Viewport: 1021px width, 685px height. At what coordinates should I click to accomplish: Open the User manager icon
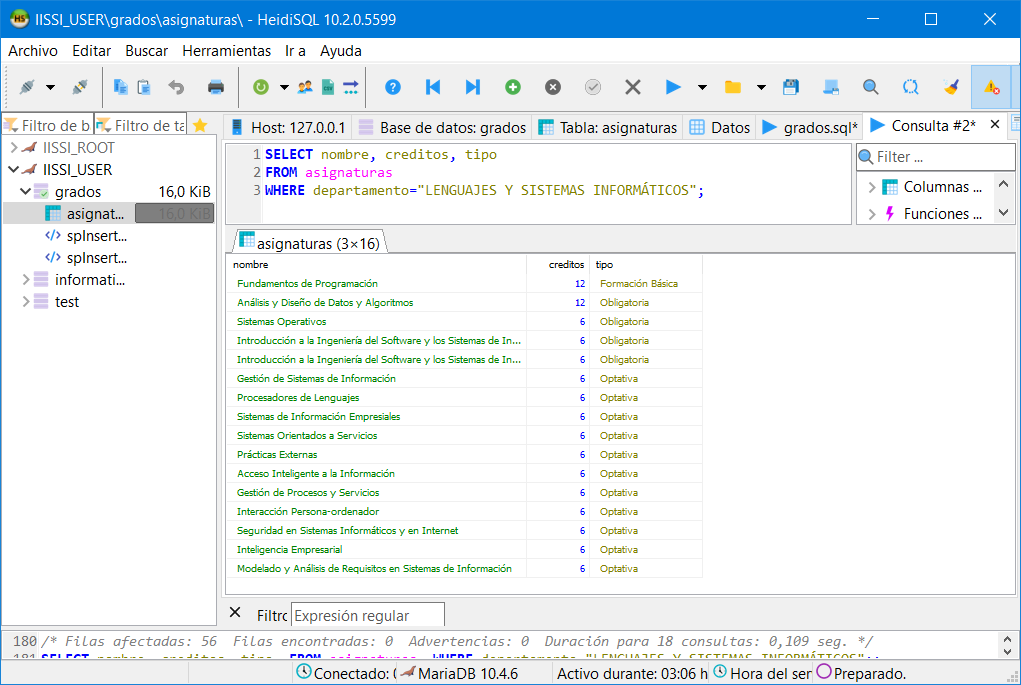(305, 87)
